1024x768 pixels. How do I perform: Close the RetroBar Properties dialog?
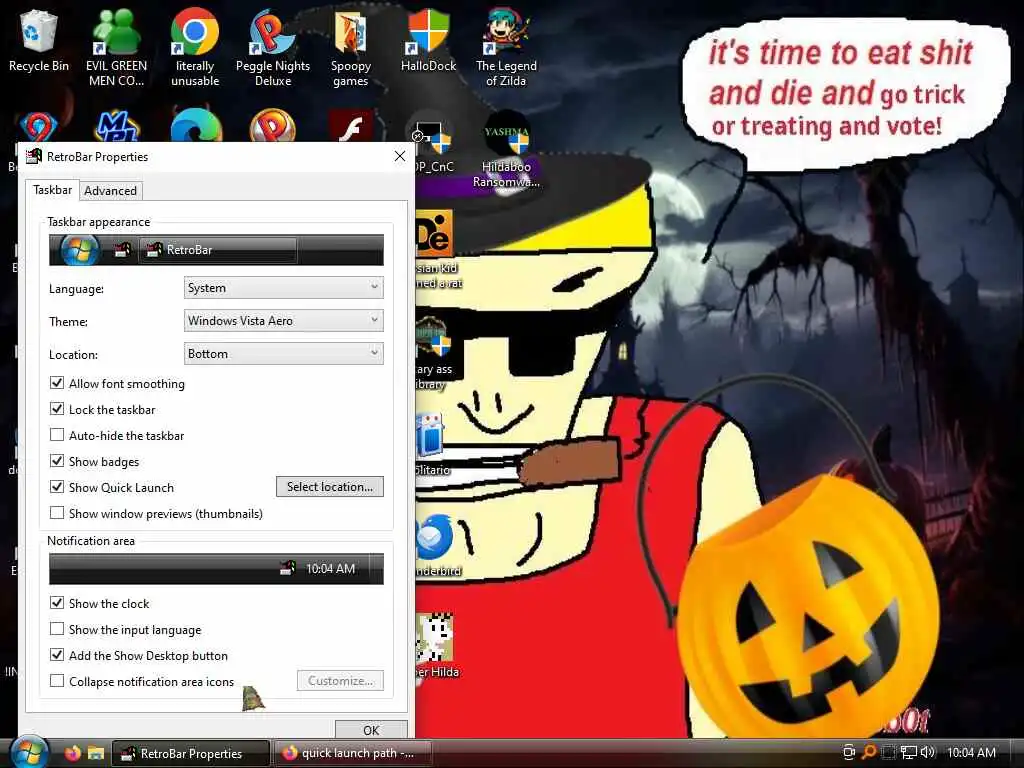point(400,156)
